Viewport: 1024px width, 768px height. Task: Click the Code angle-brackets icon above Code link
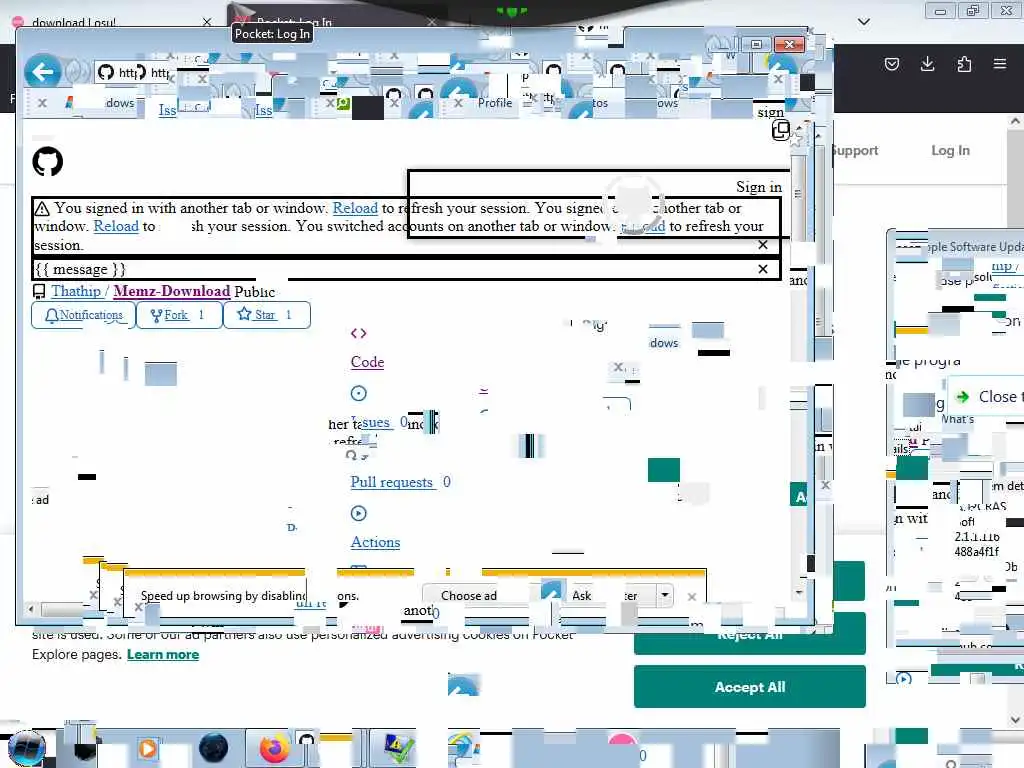pyautogui.click(x=359, y=334)
